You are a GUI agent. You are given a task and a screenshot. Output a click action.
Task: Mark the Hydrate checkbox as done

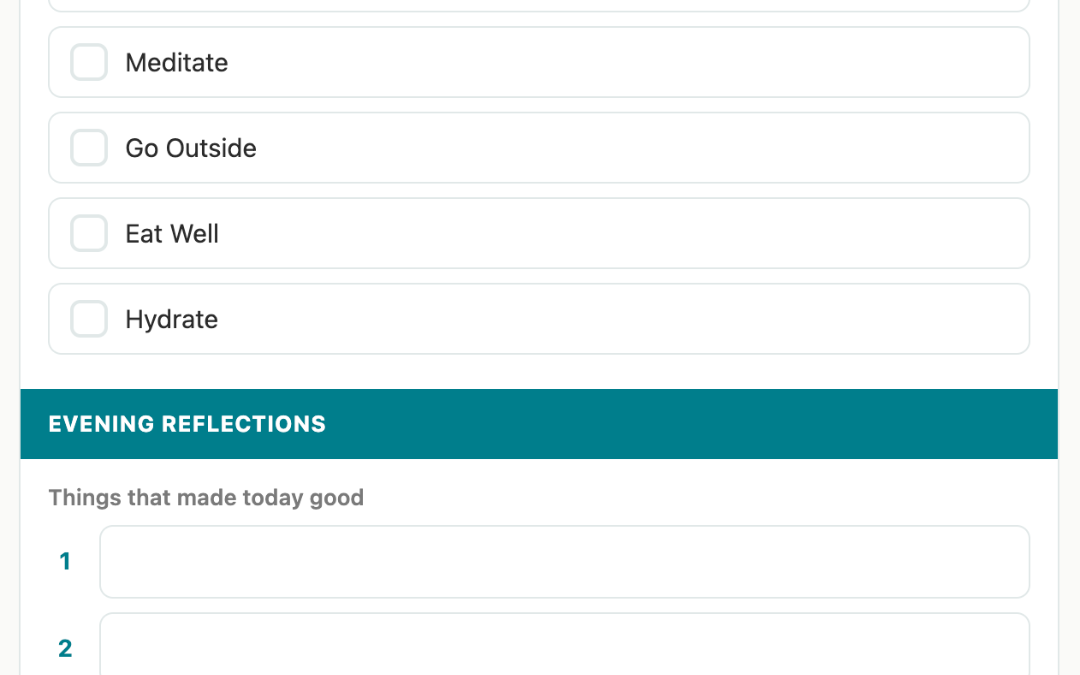click(89, 320)
